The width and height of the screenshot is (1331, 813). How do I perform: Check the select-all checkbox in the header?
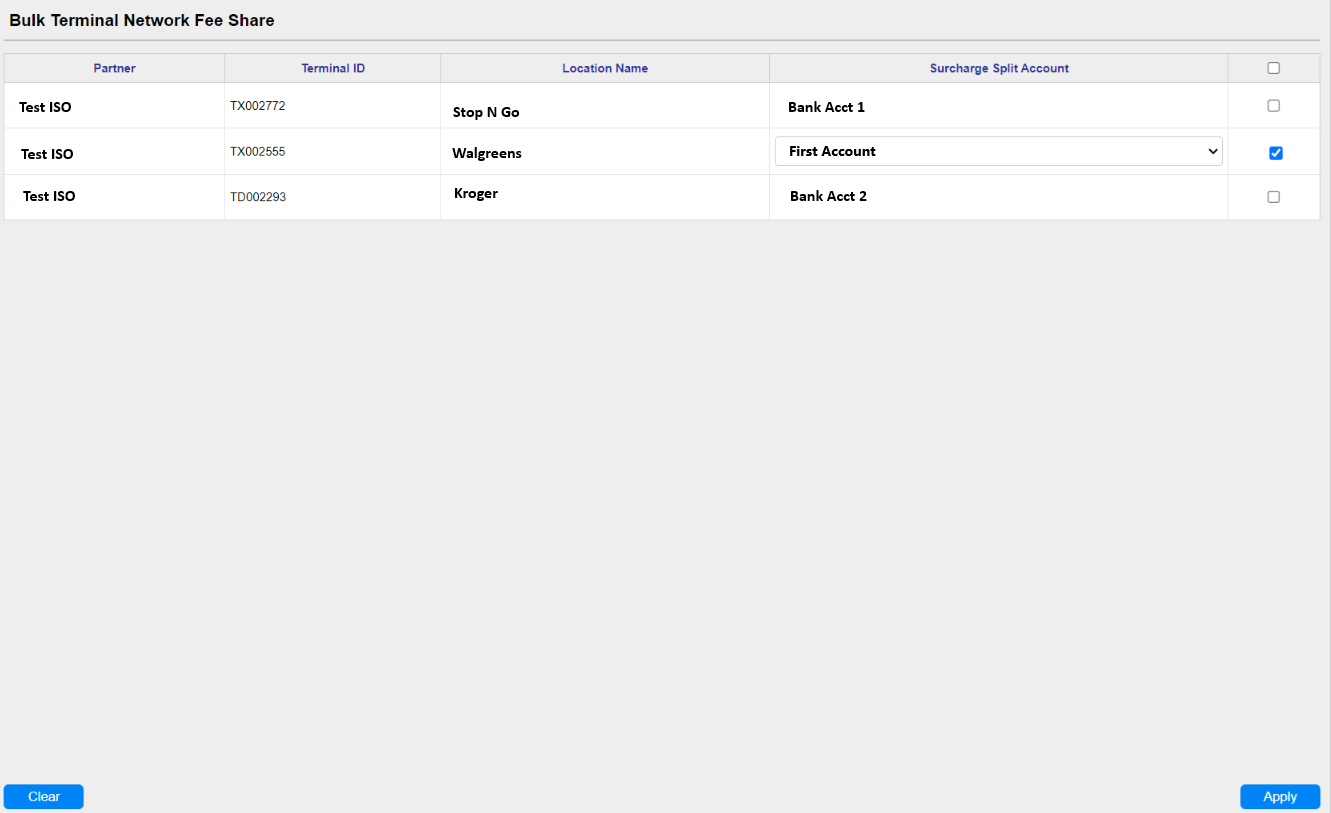click(x=1273, y=68)
